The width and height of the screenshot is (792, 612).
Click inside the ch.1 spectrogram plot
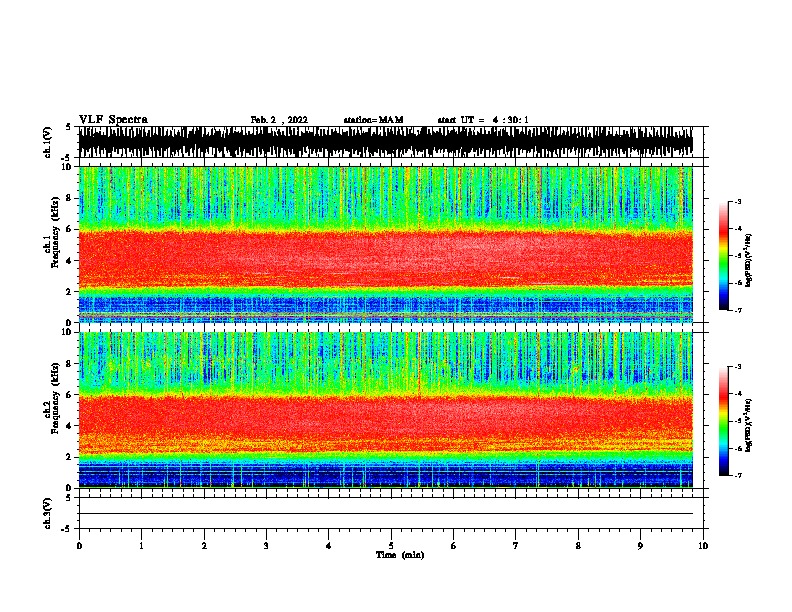[x=385, y=244]
